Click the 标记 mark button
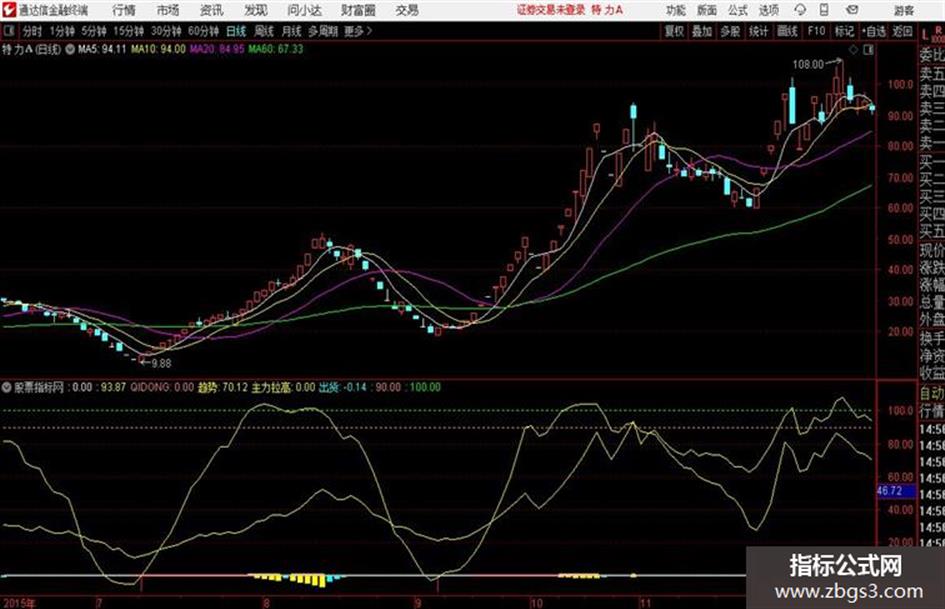 click(844, 31)
